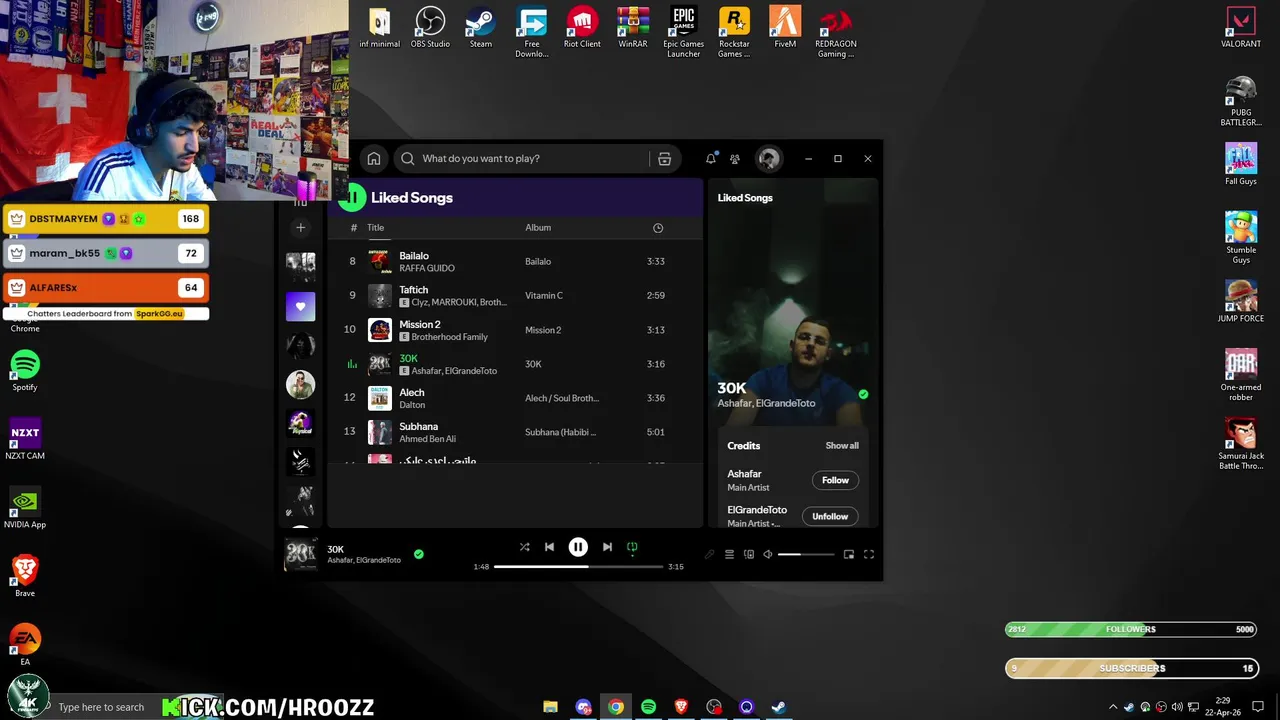Open artist Dalton link
1280x720 pixels.
point(412,405)
